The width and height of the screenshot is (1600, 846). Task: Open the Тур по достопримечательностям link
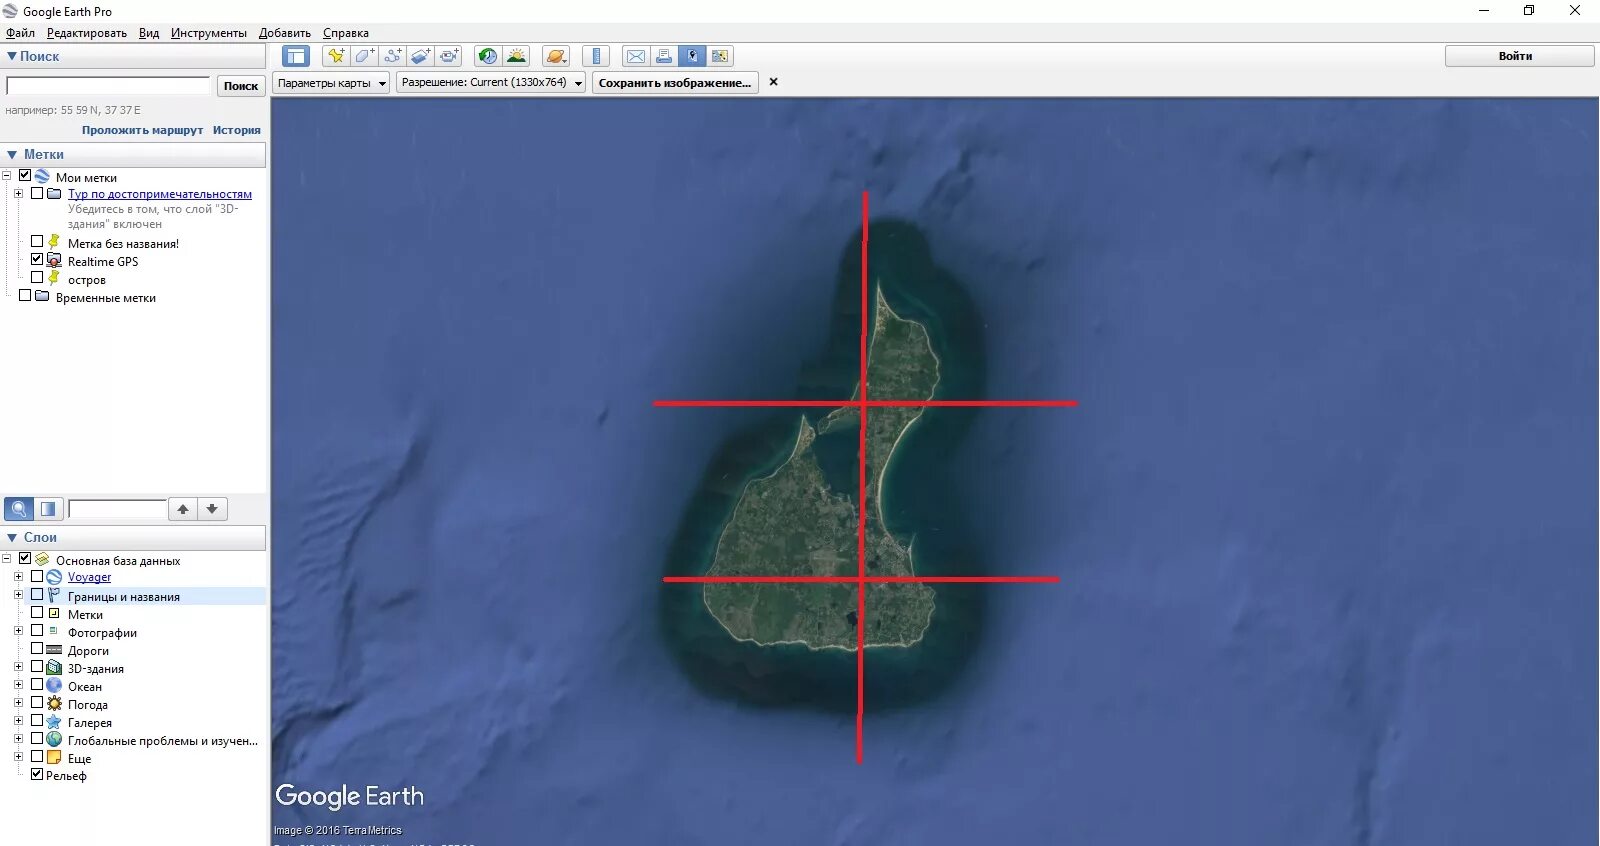click(160, 194)
